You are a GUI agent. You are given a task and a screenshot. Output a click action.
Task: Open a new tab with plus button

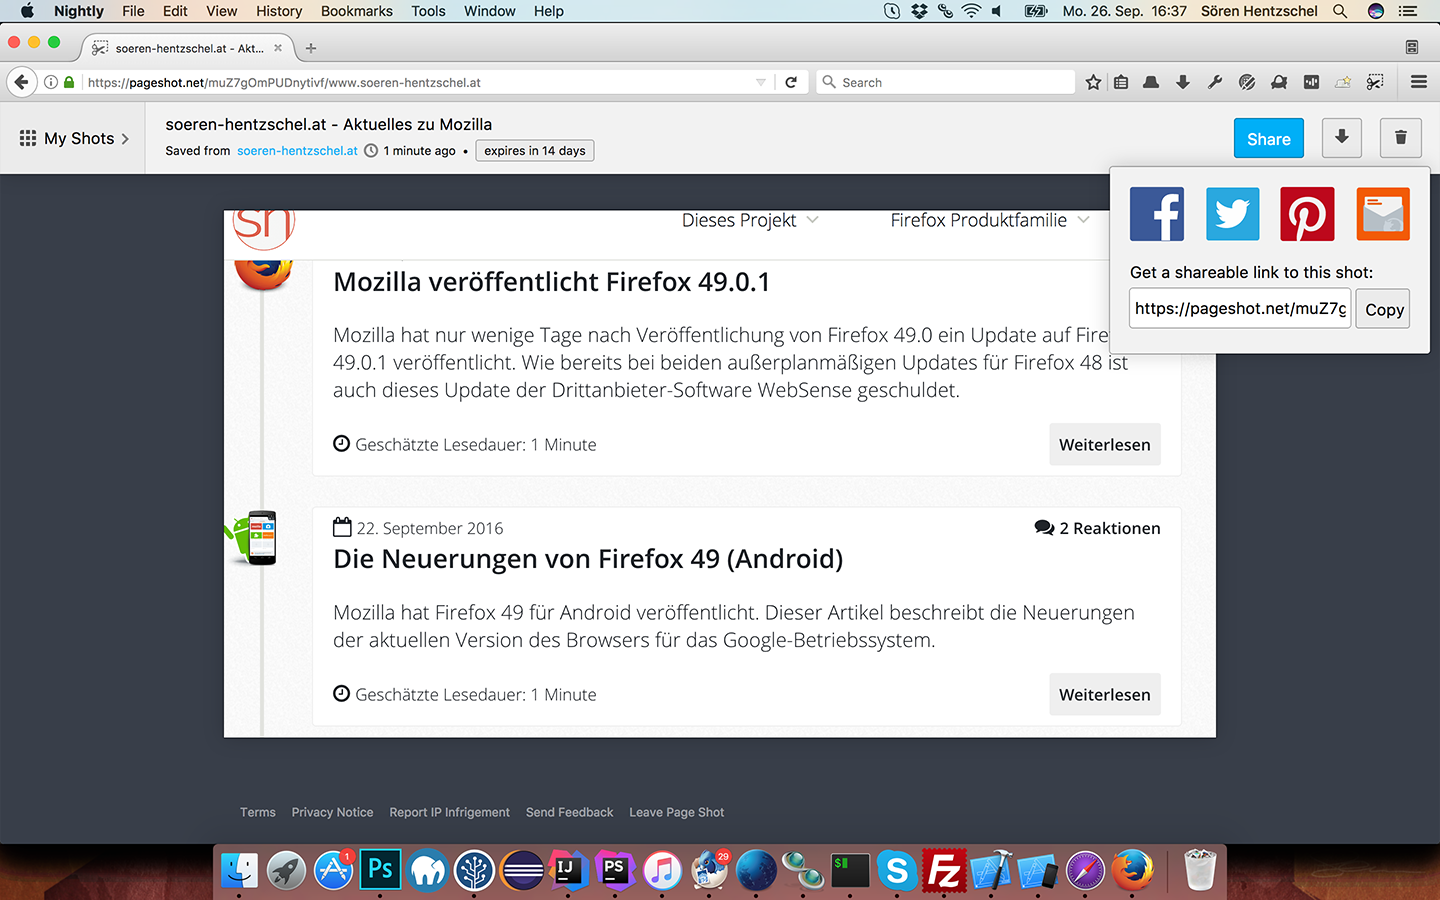(x=311, y=48)
